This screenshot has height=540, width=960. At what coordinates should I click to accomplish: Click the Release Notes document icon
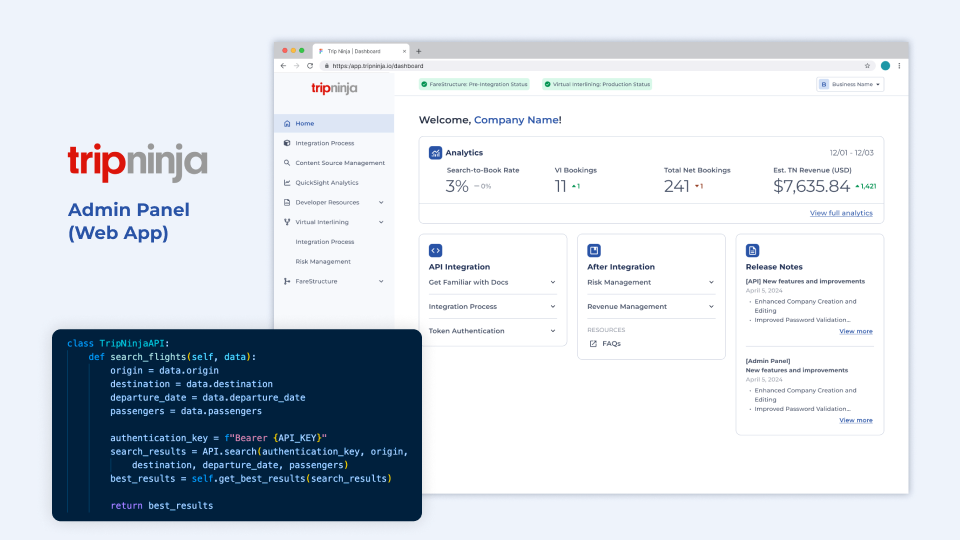pos(753,250)
